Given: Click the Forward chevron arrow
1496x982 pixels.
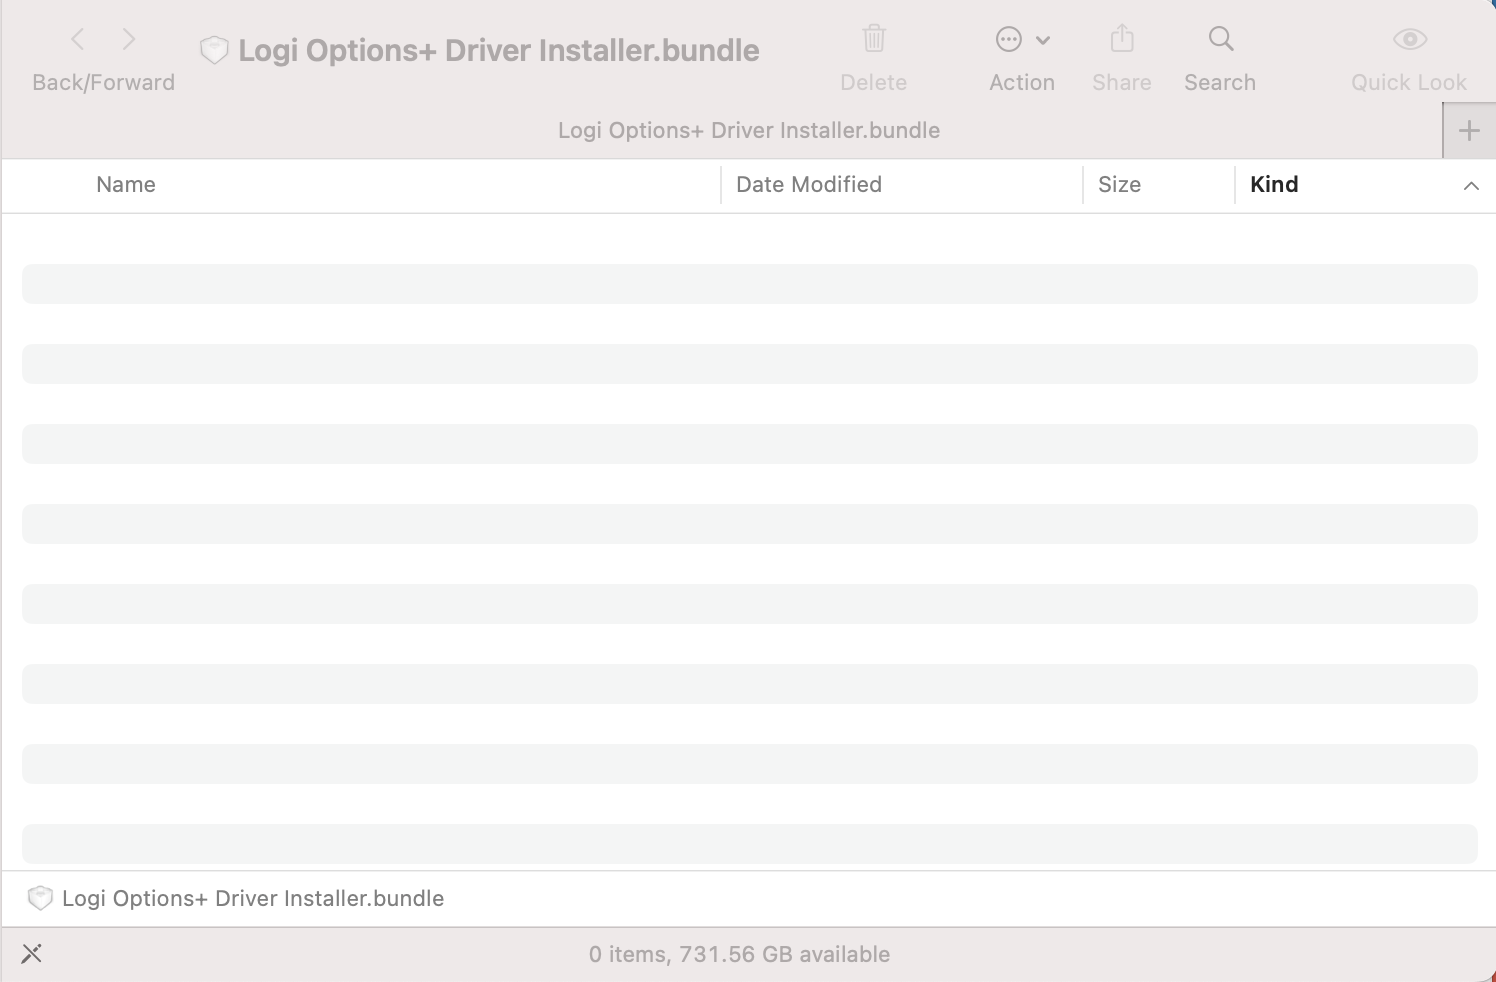Looking at the screenshot, I should tap(129, 40).
